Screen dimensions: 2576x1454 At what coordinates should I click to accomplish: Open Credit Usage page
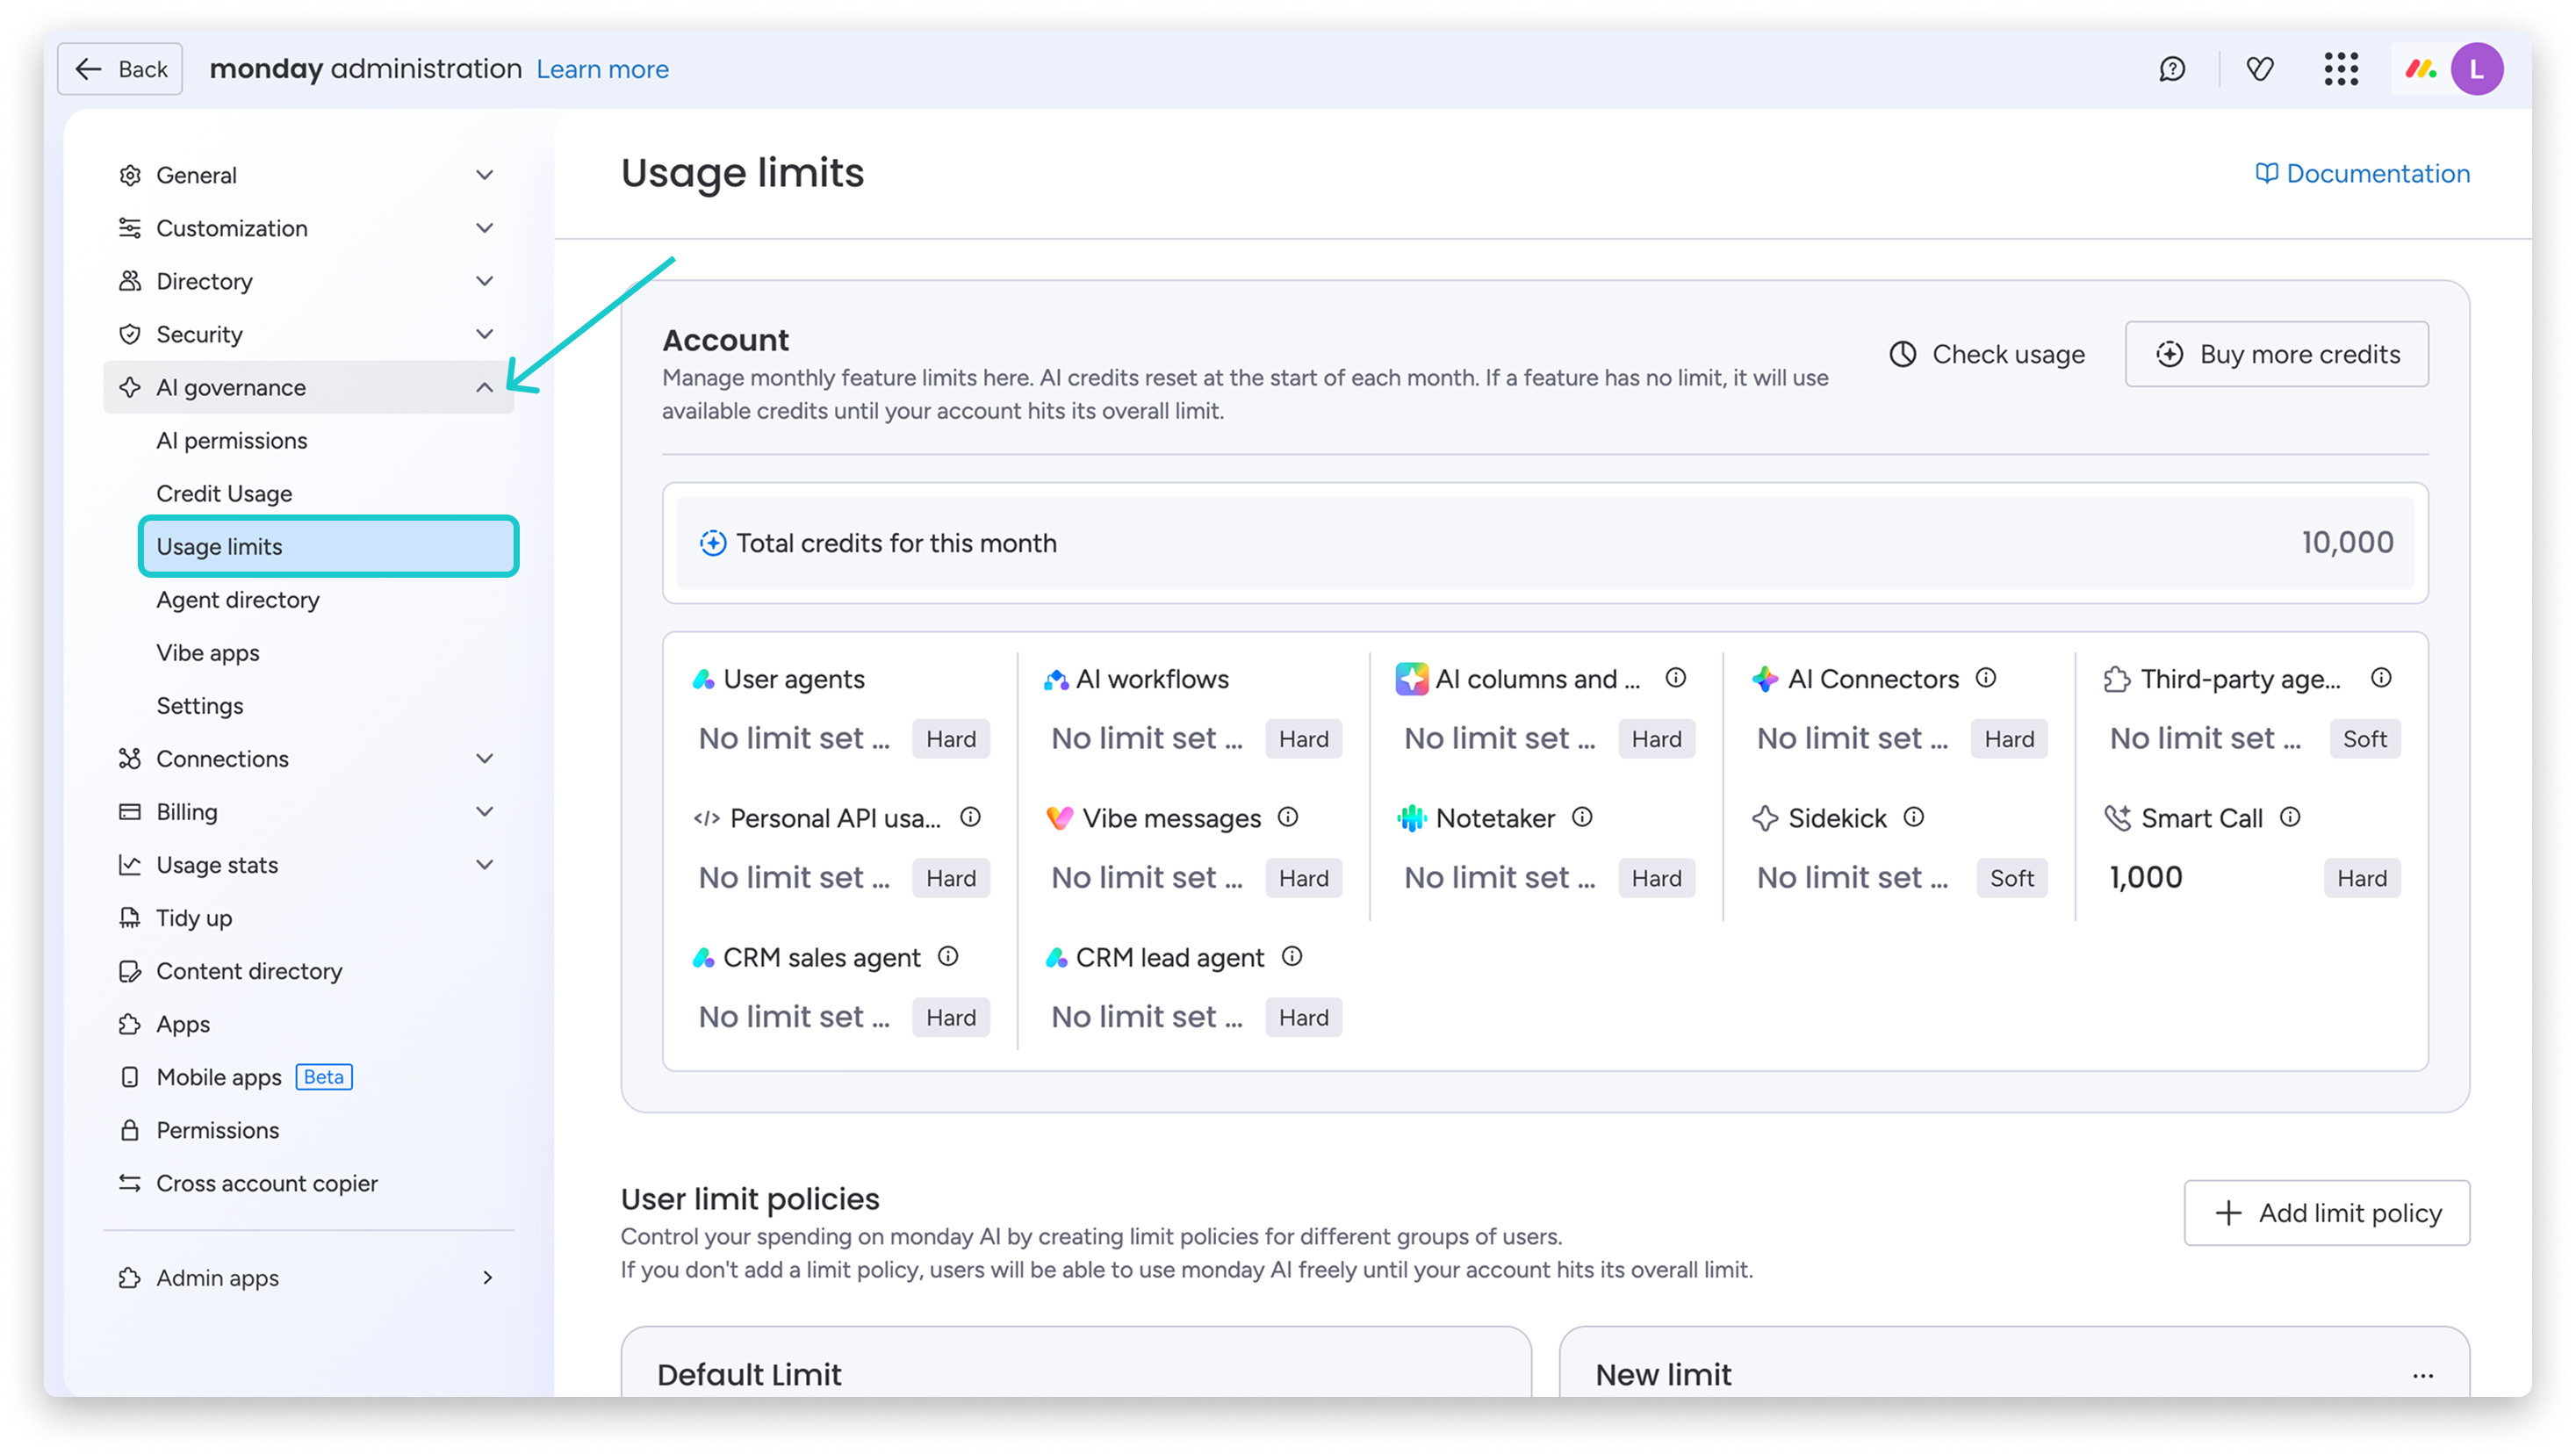pyautogui.click(x=224, y=494)
